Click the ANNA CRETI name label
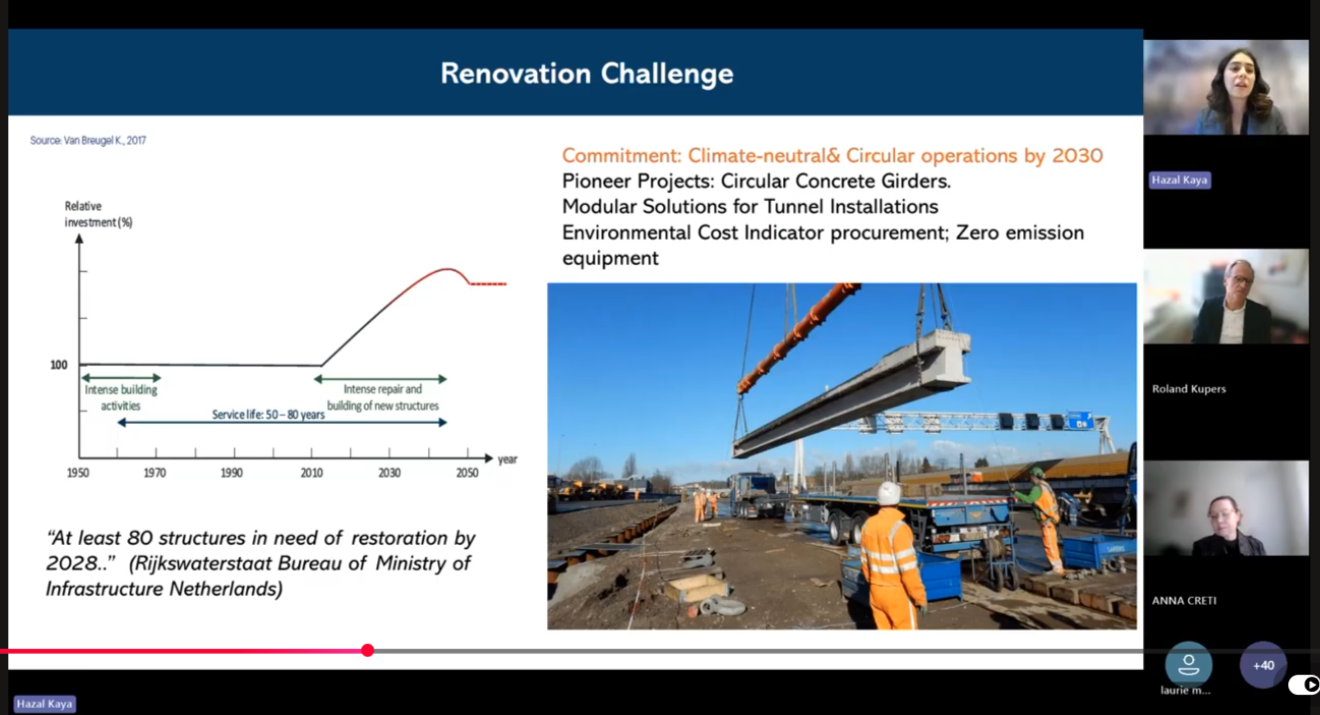The height and width of the screenshot is (715, 1320). coord(1184,601)
